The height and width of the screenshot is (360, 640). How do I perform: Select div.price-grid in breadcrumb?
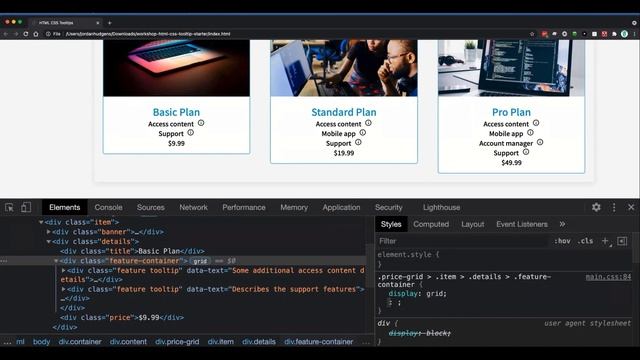(x=177, y=342)
